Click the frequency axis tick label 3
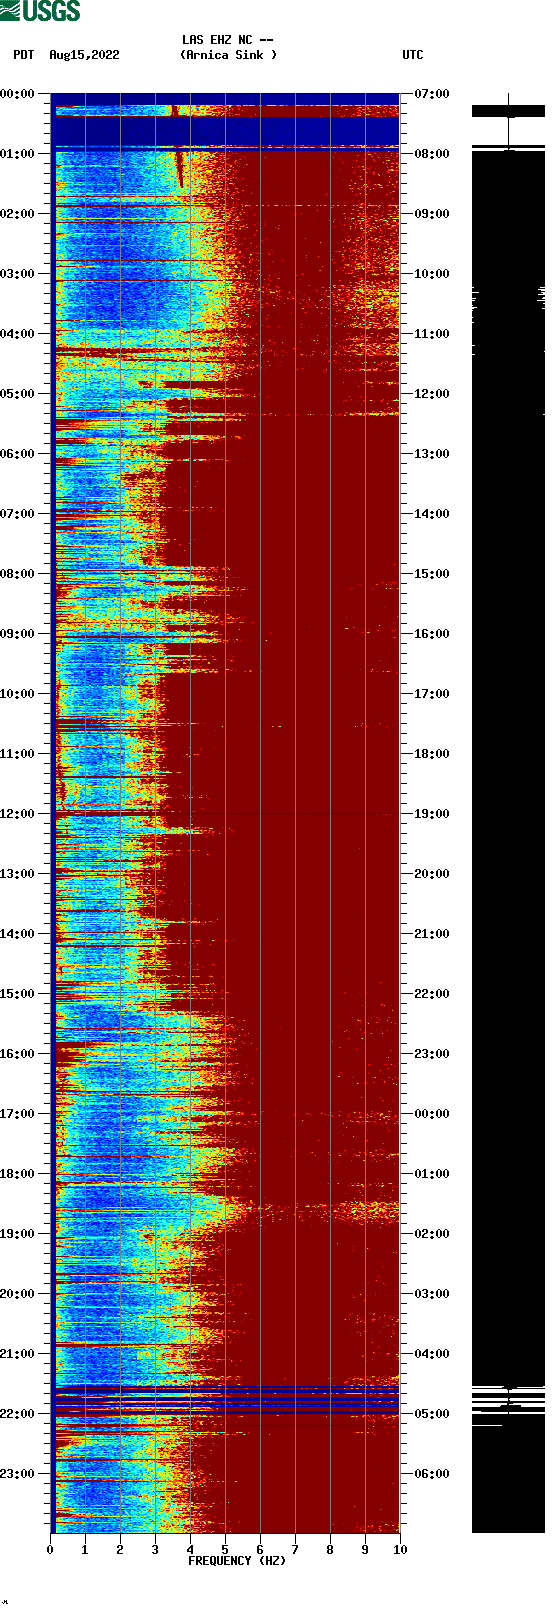This screenshot has height=1613, width=552. click(155, 1550)
